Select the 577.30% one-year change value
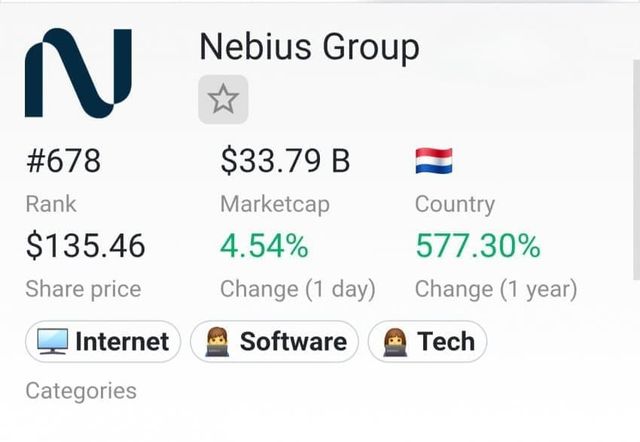 (477, 245)
